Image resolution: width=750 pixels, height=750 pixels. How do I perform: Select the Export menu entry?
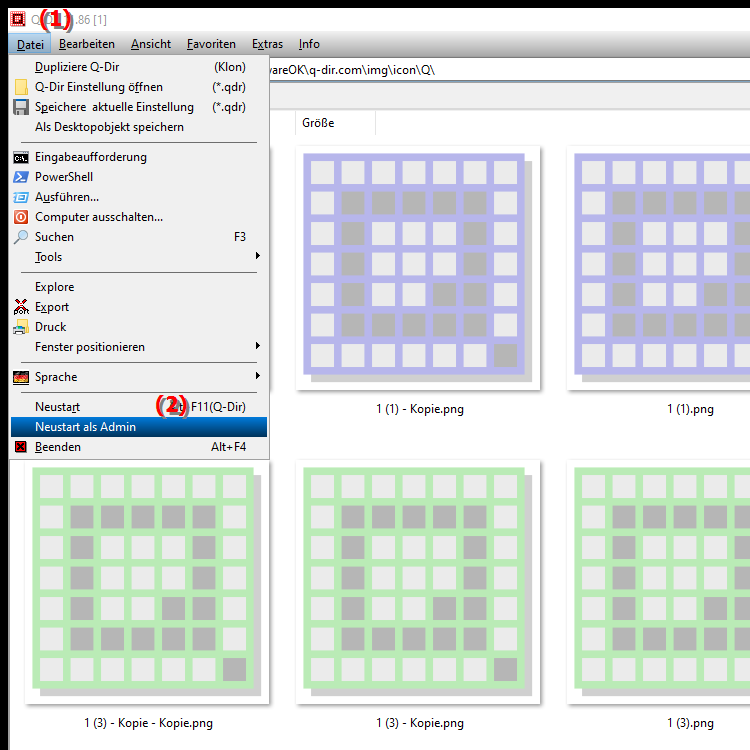tap(139, 307)
